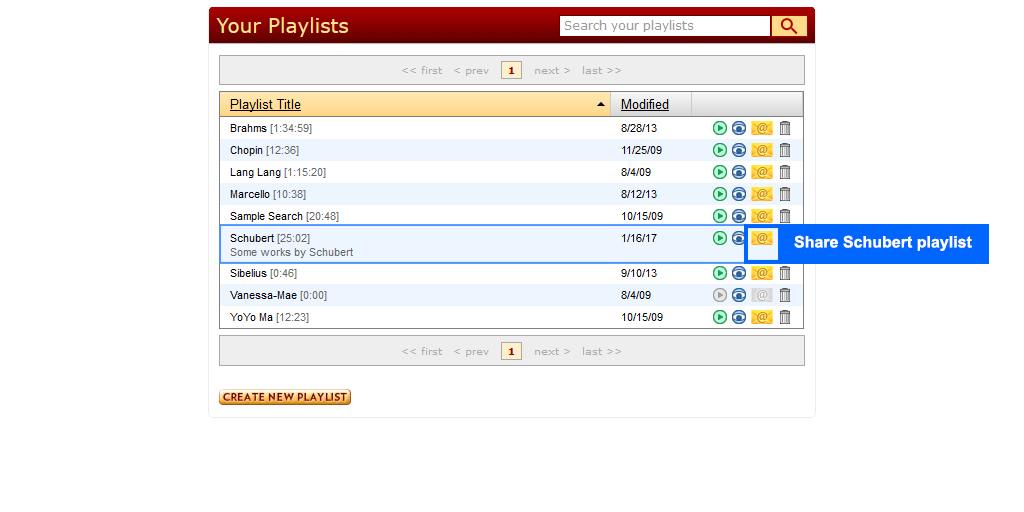Play the Brahms playlist
1024x512 pixels.
coord(719,128)
